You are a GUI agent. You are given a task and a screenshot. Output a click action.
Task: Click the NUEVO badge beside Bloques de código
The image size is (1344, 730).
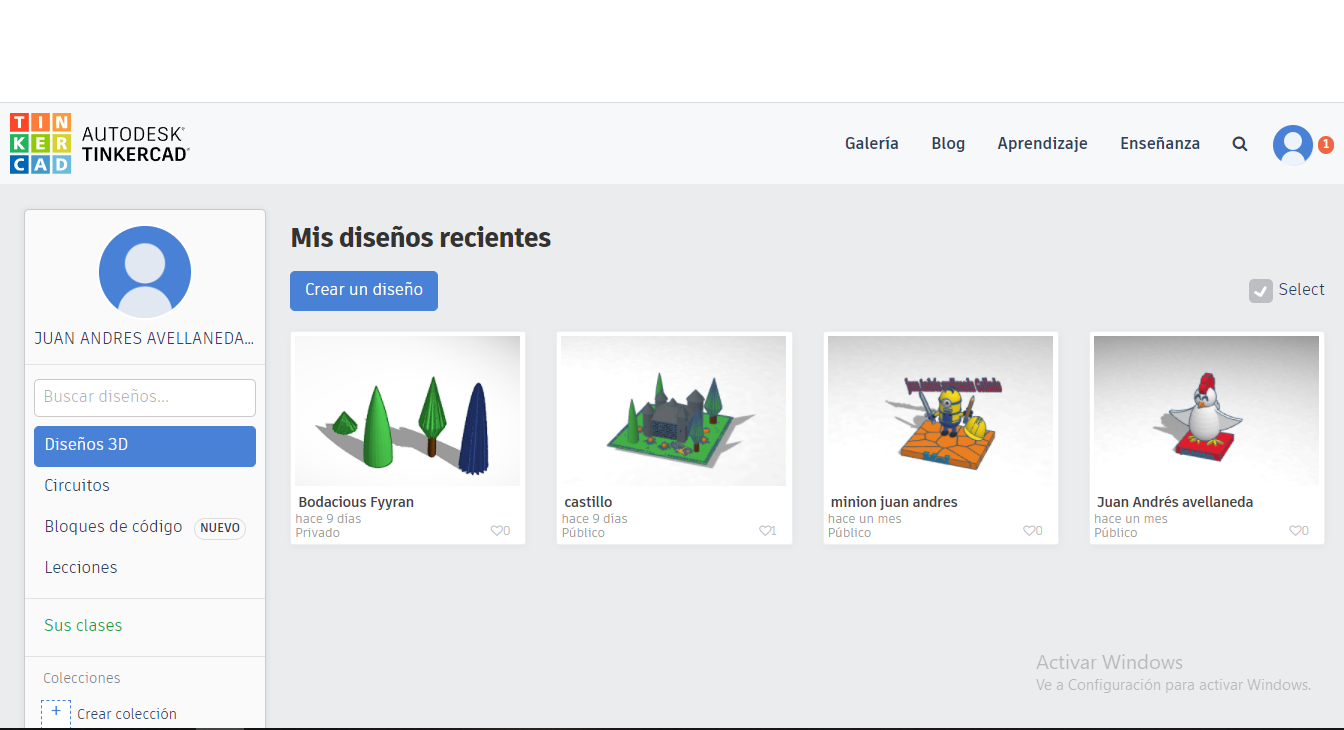220,528
